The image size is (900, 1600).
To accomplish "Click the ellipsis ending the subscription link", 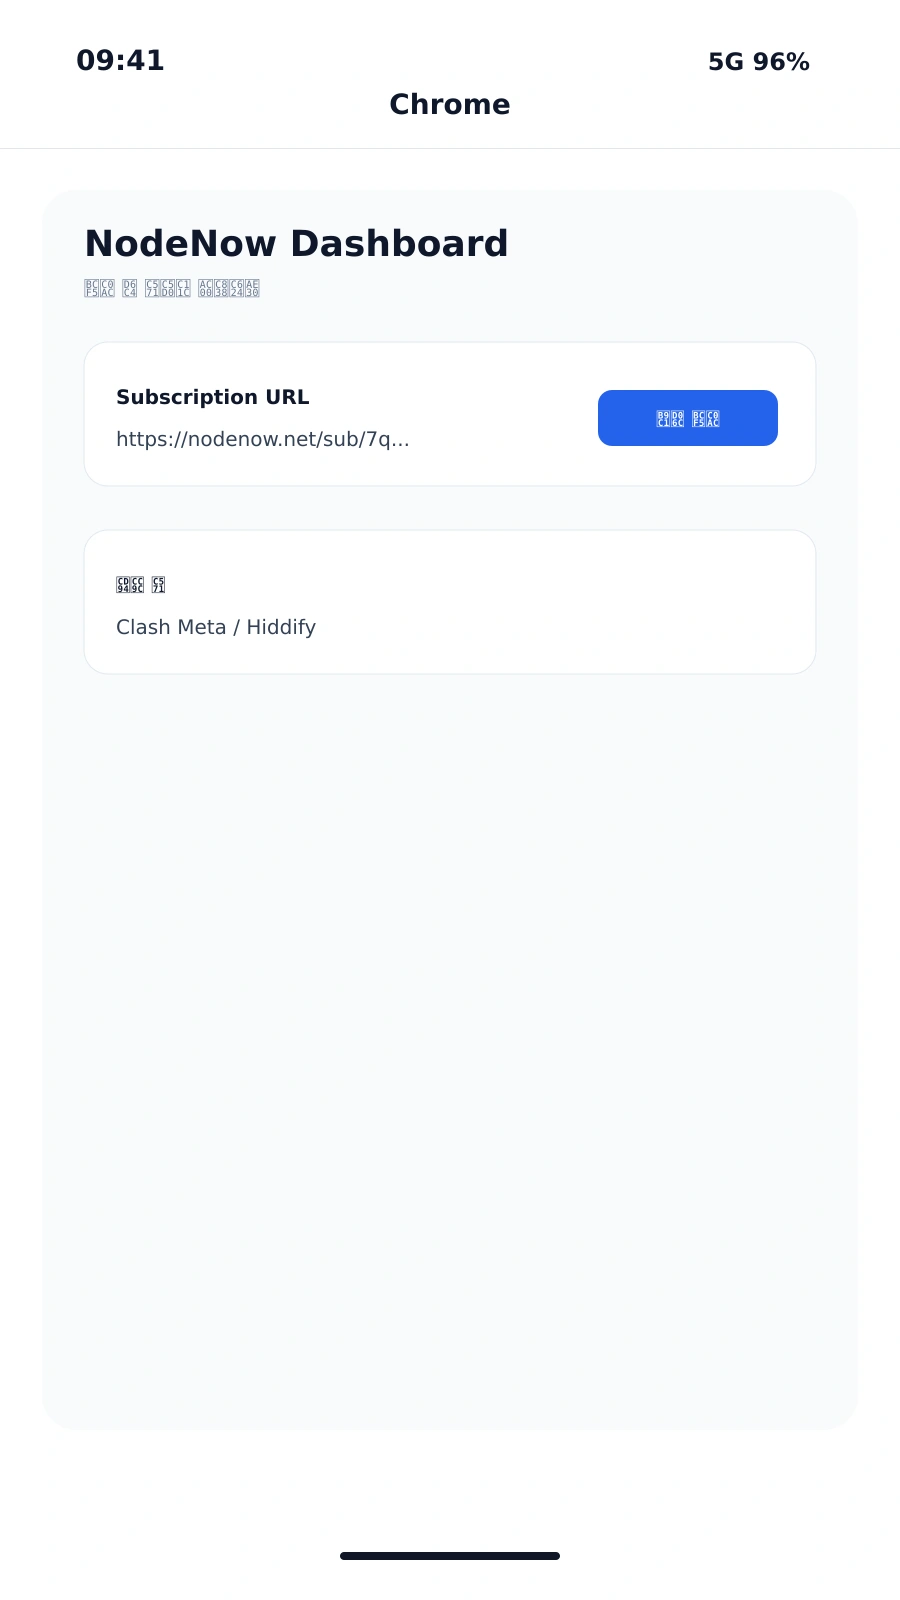I will (400, 442).
